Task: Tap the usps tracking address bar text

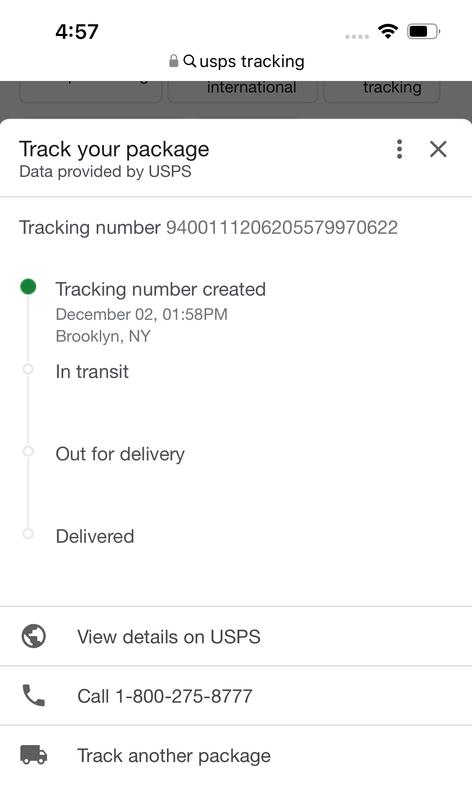Action: [252, 61]
